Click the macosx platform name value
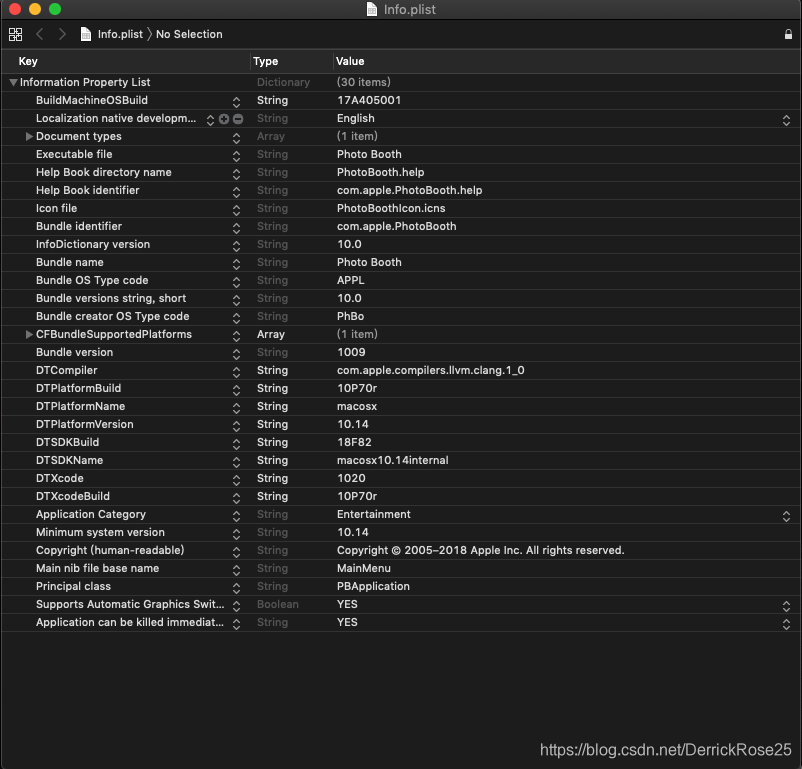The width and height of the screenshot is (802, 769). (x=357, y=406)
